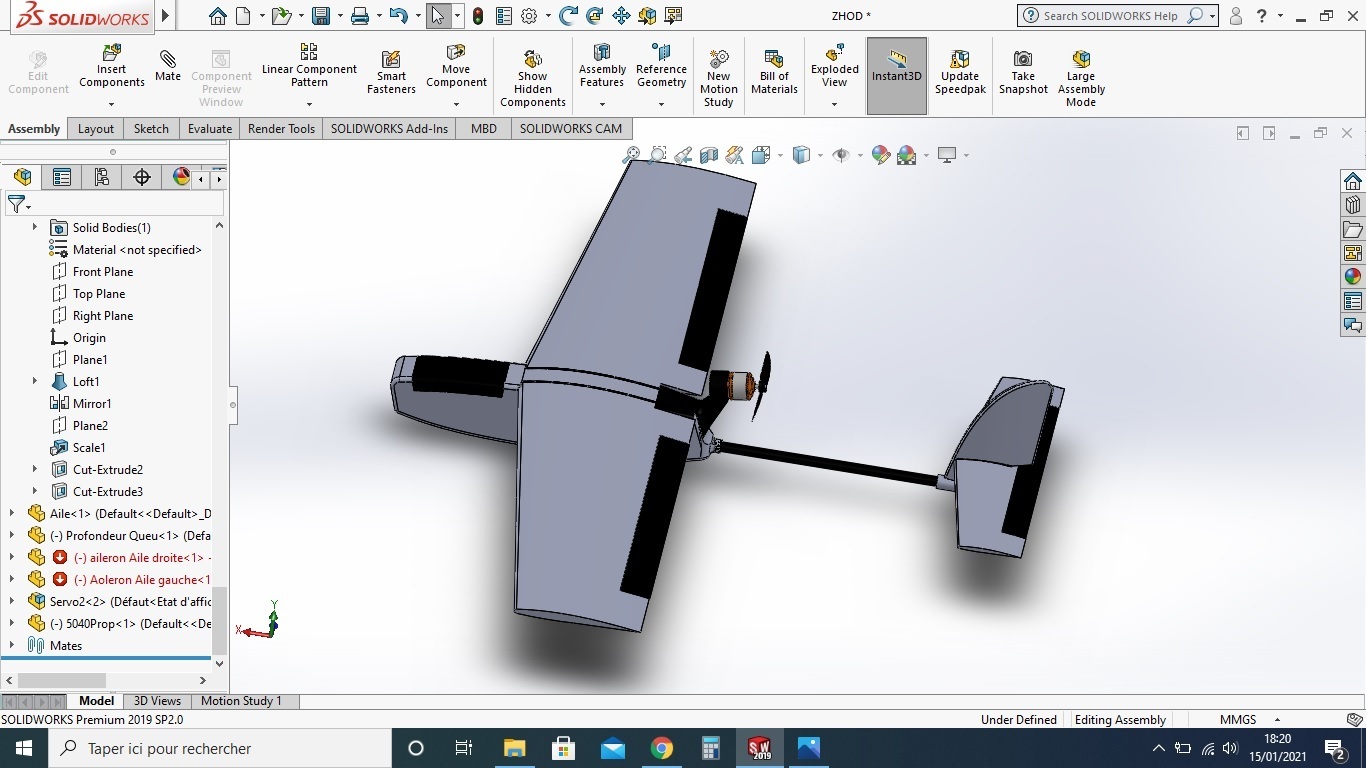
Task: Open the Motion Study 1 tab
Action: click(x=241, y=701)
